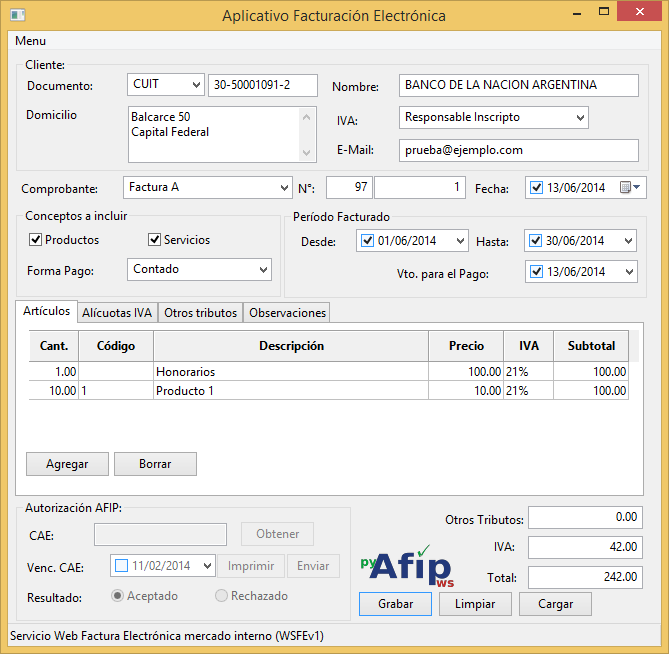Viewport: 669px width, 654px height.
Task: Click the Agregar button
Action: point(67,464)
